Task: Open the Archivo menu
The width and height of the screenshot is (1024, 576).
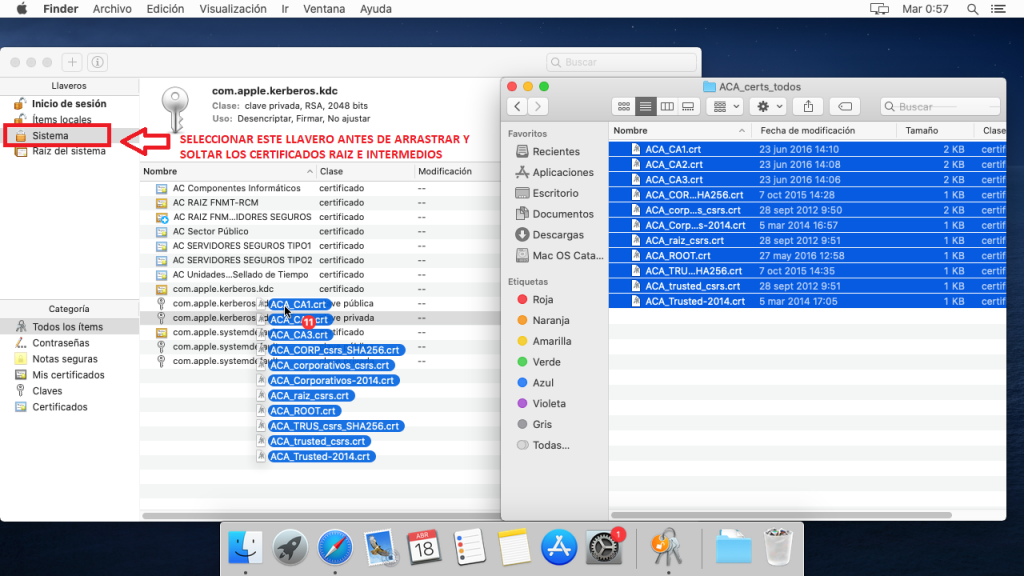Action: [x=112, y=9]
